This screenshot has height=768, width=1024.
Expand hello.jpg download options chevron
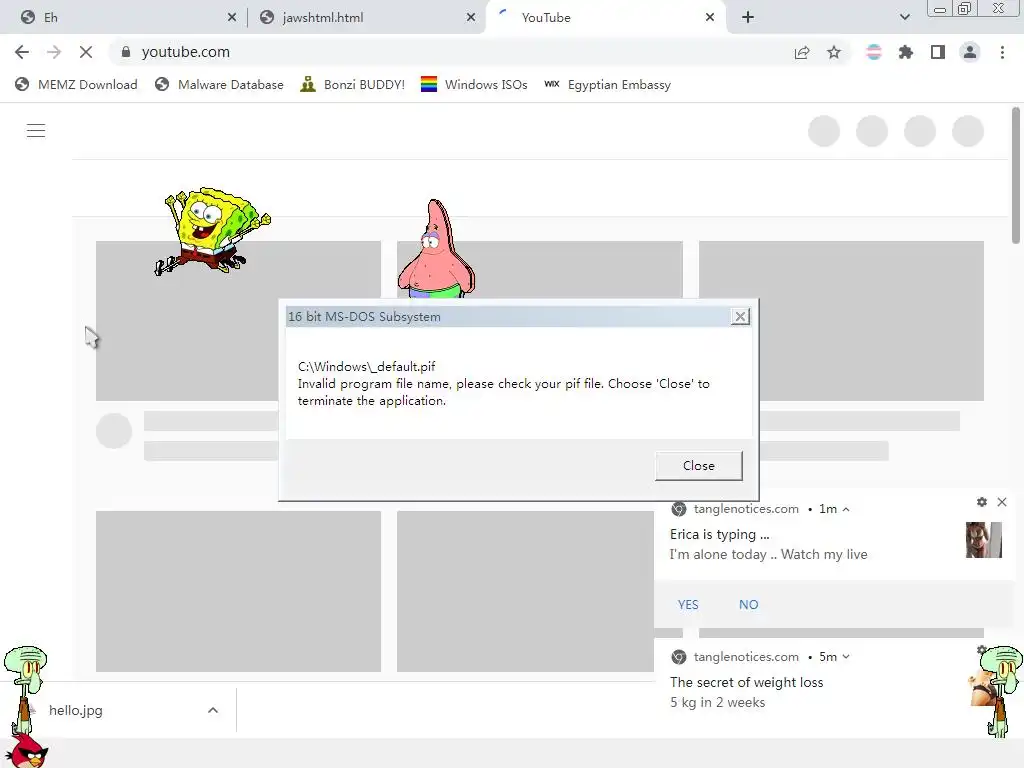coord(213,711)
